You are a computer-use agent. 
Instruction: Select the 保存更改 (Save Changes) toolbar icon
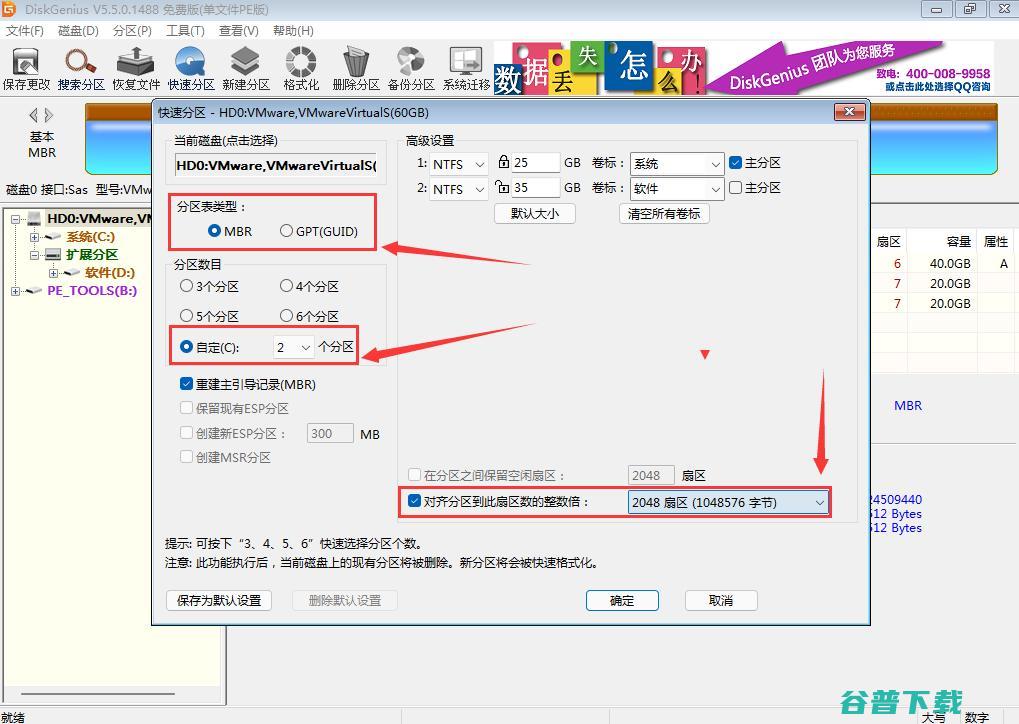click(x=26, y=65)
